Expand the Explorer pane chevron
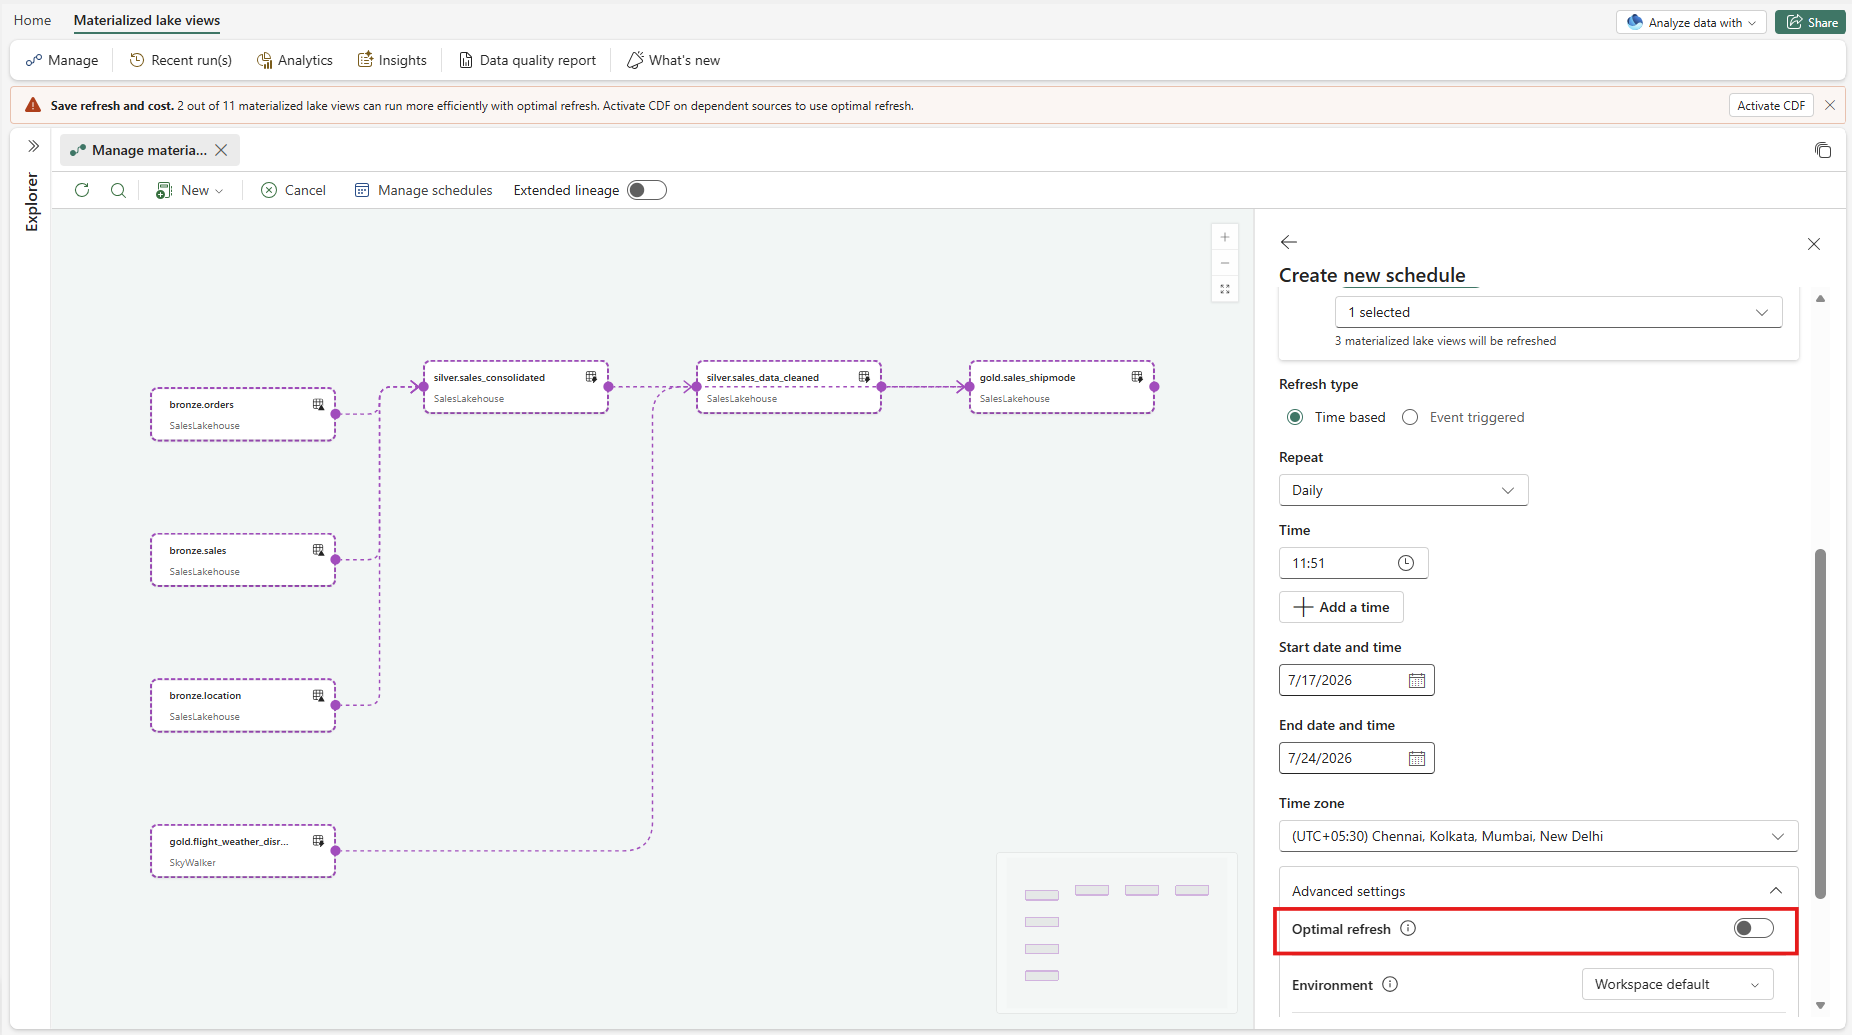This screenshot has height=1035, width=1852. coord(33,146)
